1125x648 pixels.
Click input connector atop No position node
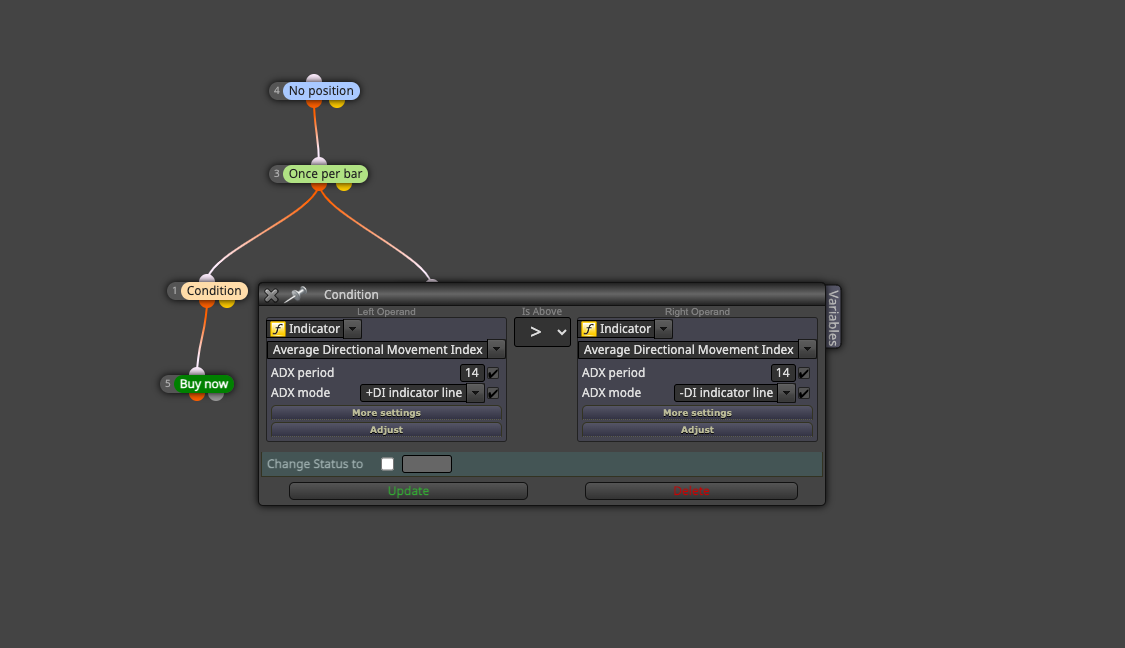[x=314, y=78]
